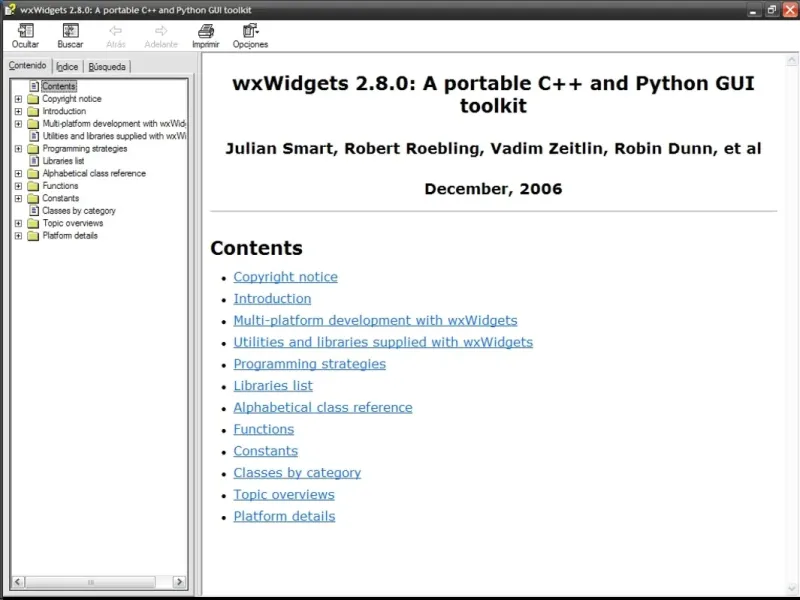Follow the Functions link in page

(x=263, y=429)
